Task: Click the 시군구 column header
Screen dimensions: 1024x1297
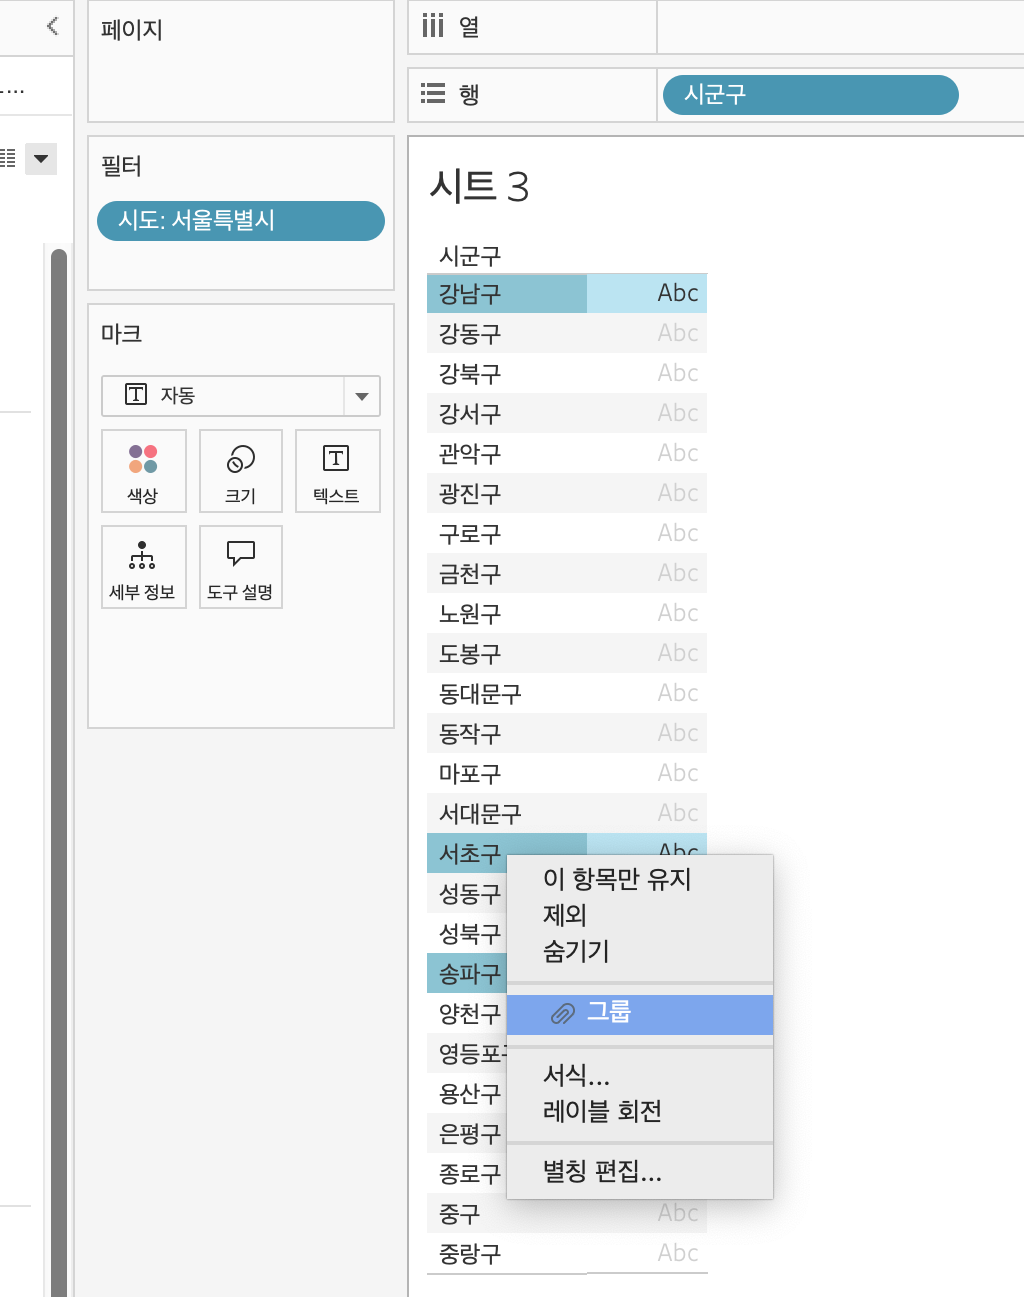Action: point(470,256)
